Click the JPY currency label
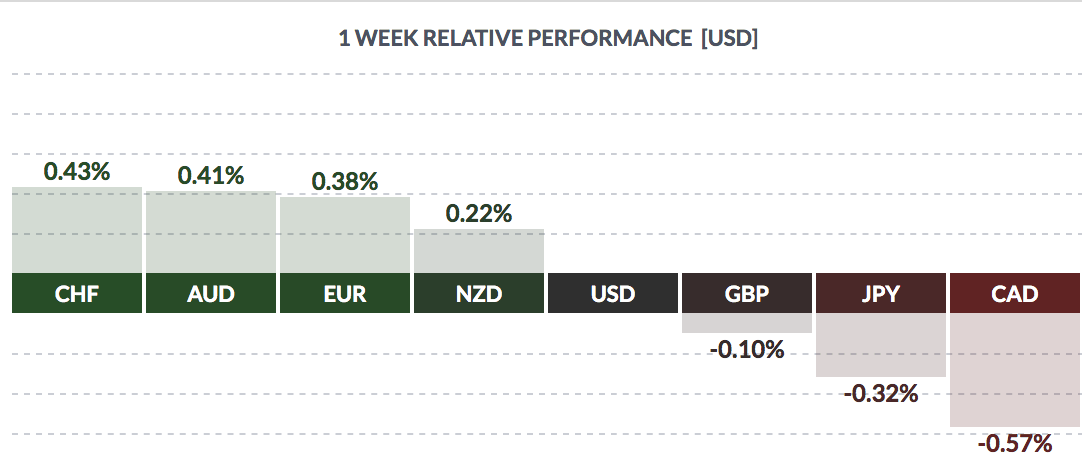1082x470 pixels. click(881, 294)
